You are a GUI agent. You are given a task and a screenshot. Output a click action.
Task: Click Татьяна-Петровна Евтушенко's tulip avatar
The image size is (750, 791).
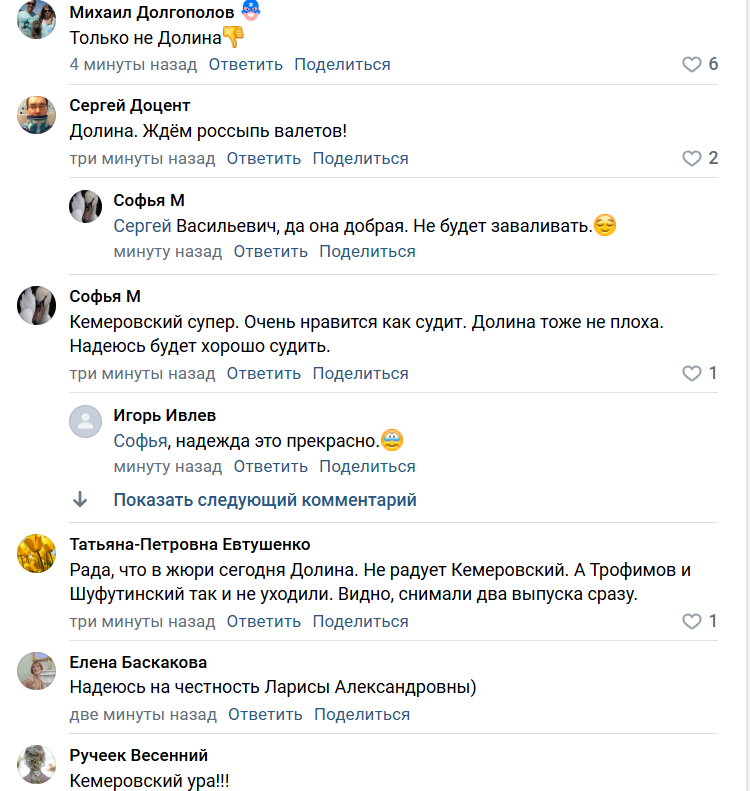37,553
